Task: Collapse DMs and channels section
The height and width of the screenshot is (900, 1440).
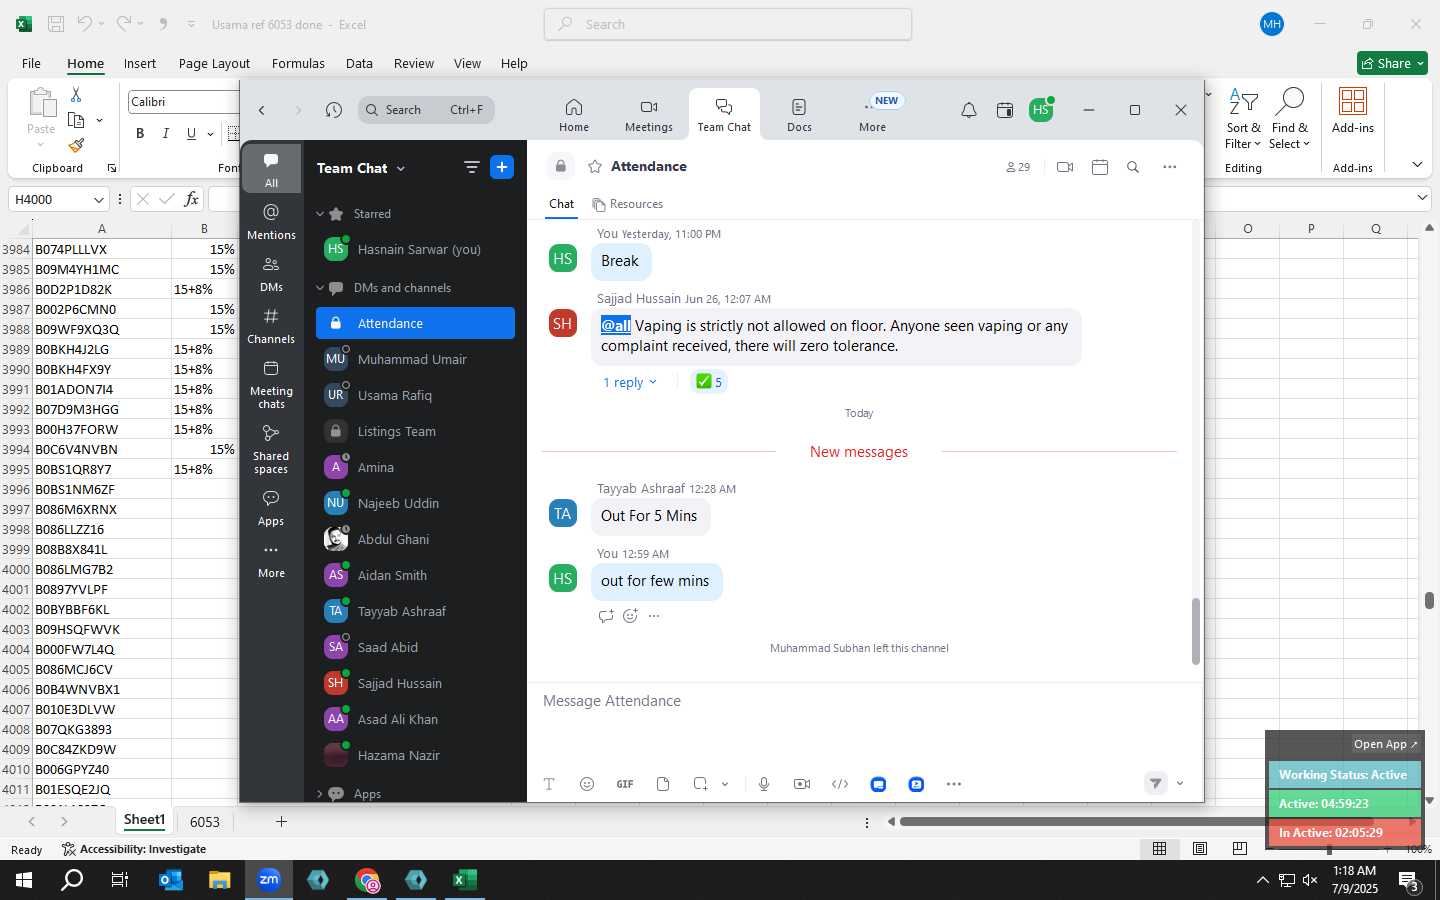Action: pos(320,288)
